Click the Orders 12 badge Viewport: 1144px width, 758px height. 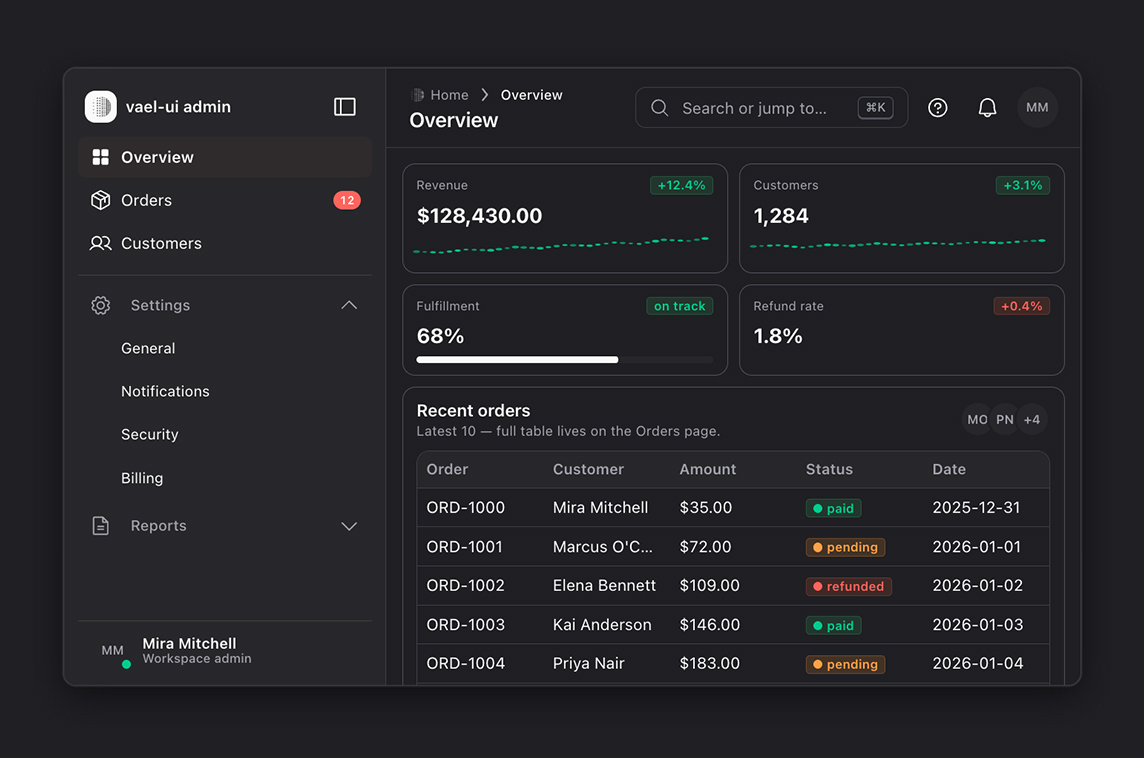click(347, 200)
